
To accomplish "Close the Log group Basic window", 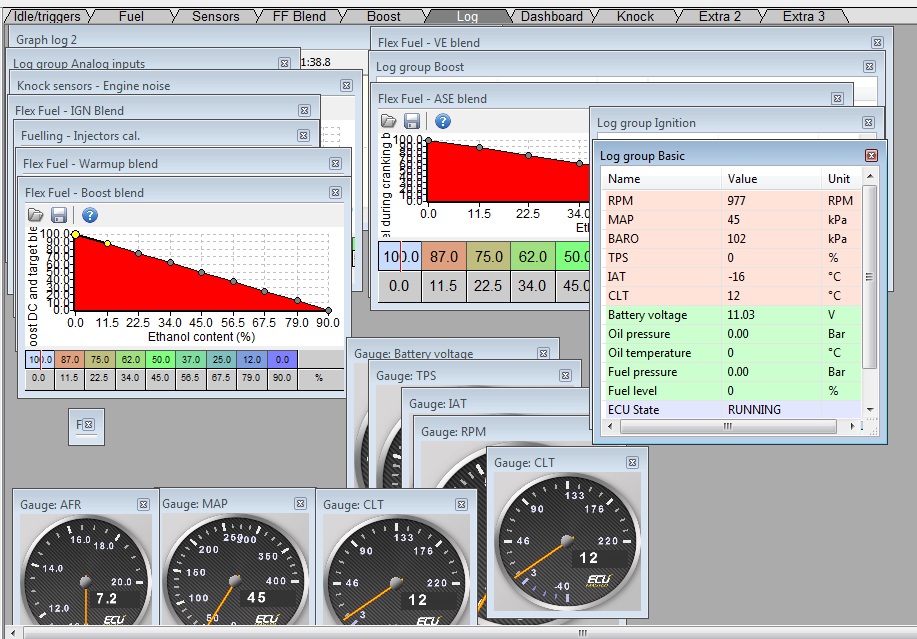I will (x=871, y=156).
